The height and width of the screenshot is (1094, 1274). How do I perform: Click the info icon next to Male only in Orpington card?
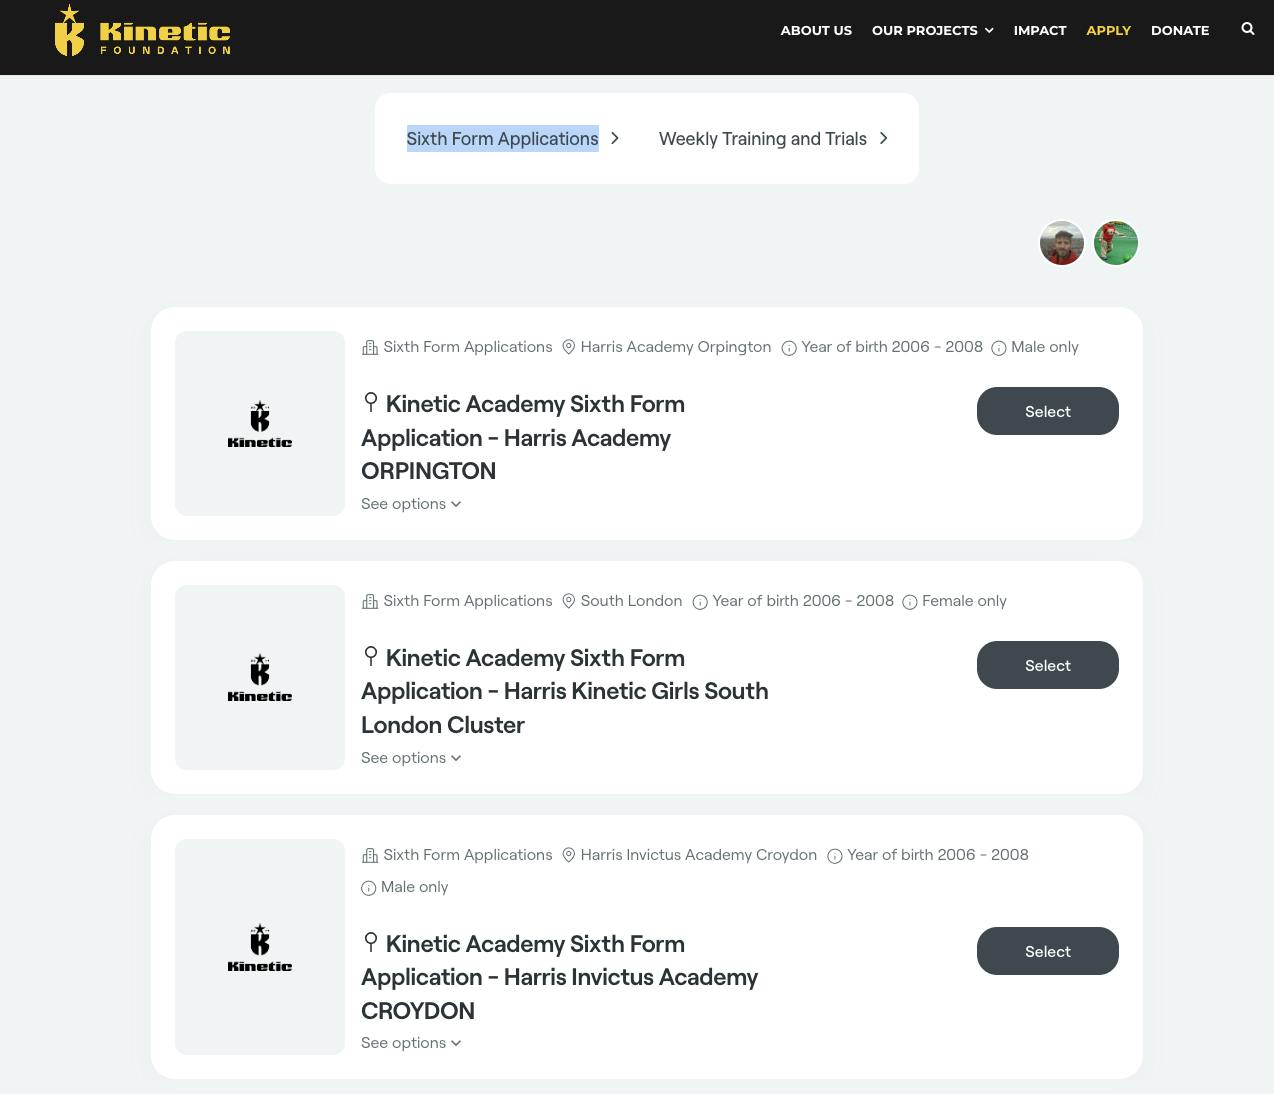click(x=999, y=348)
